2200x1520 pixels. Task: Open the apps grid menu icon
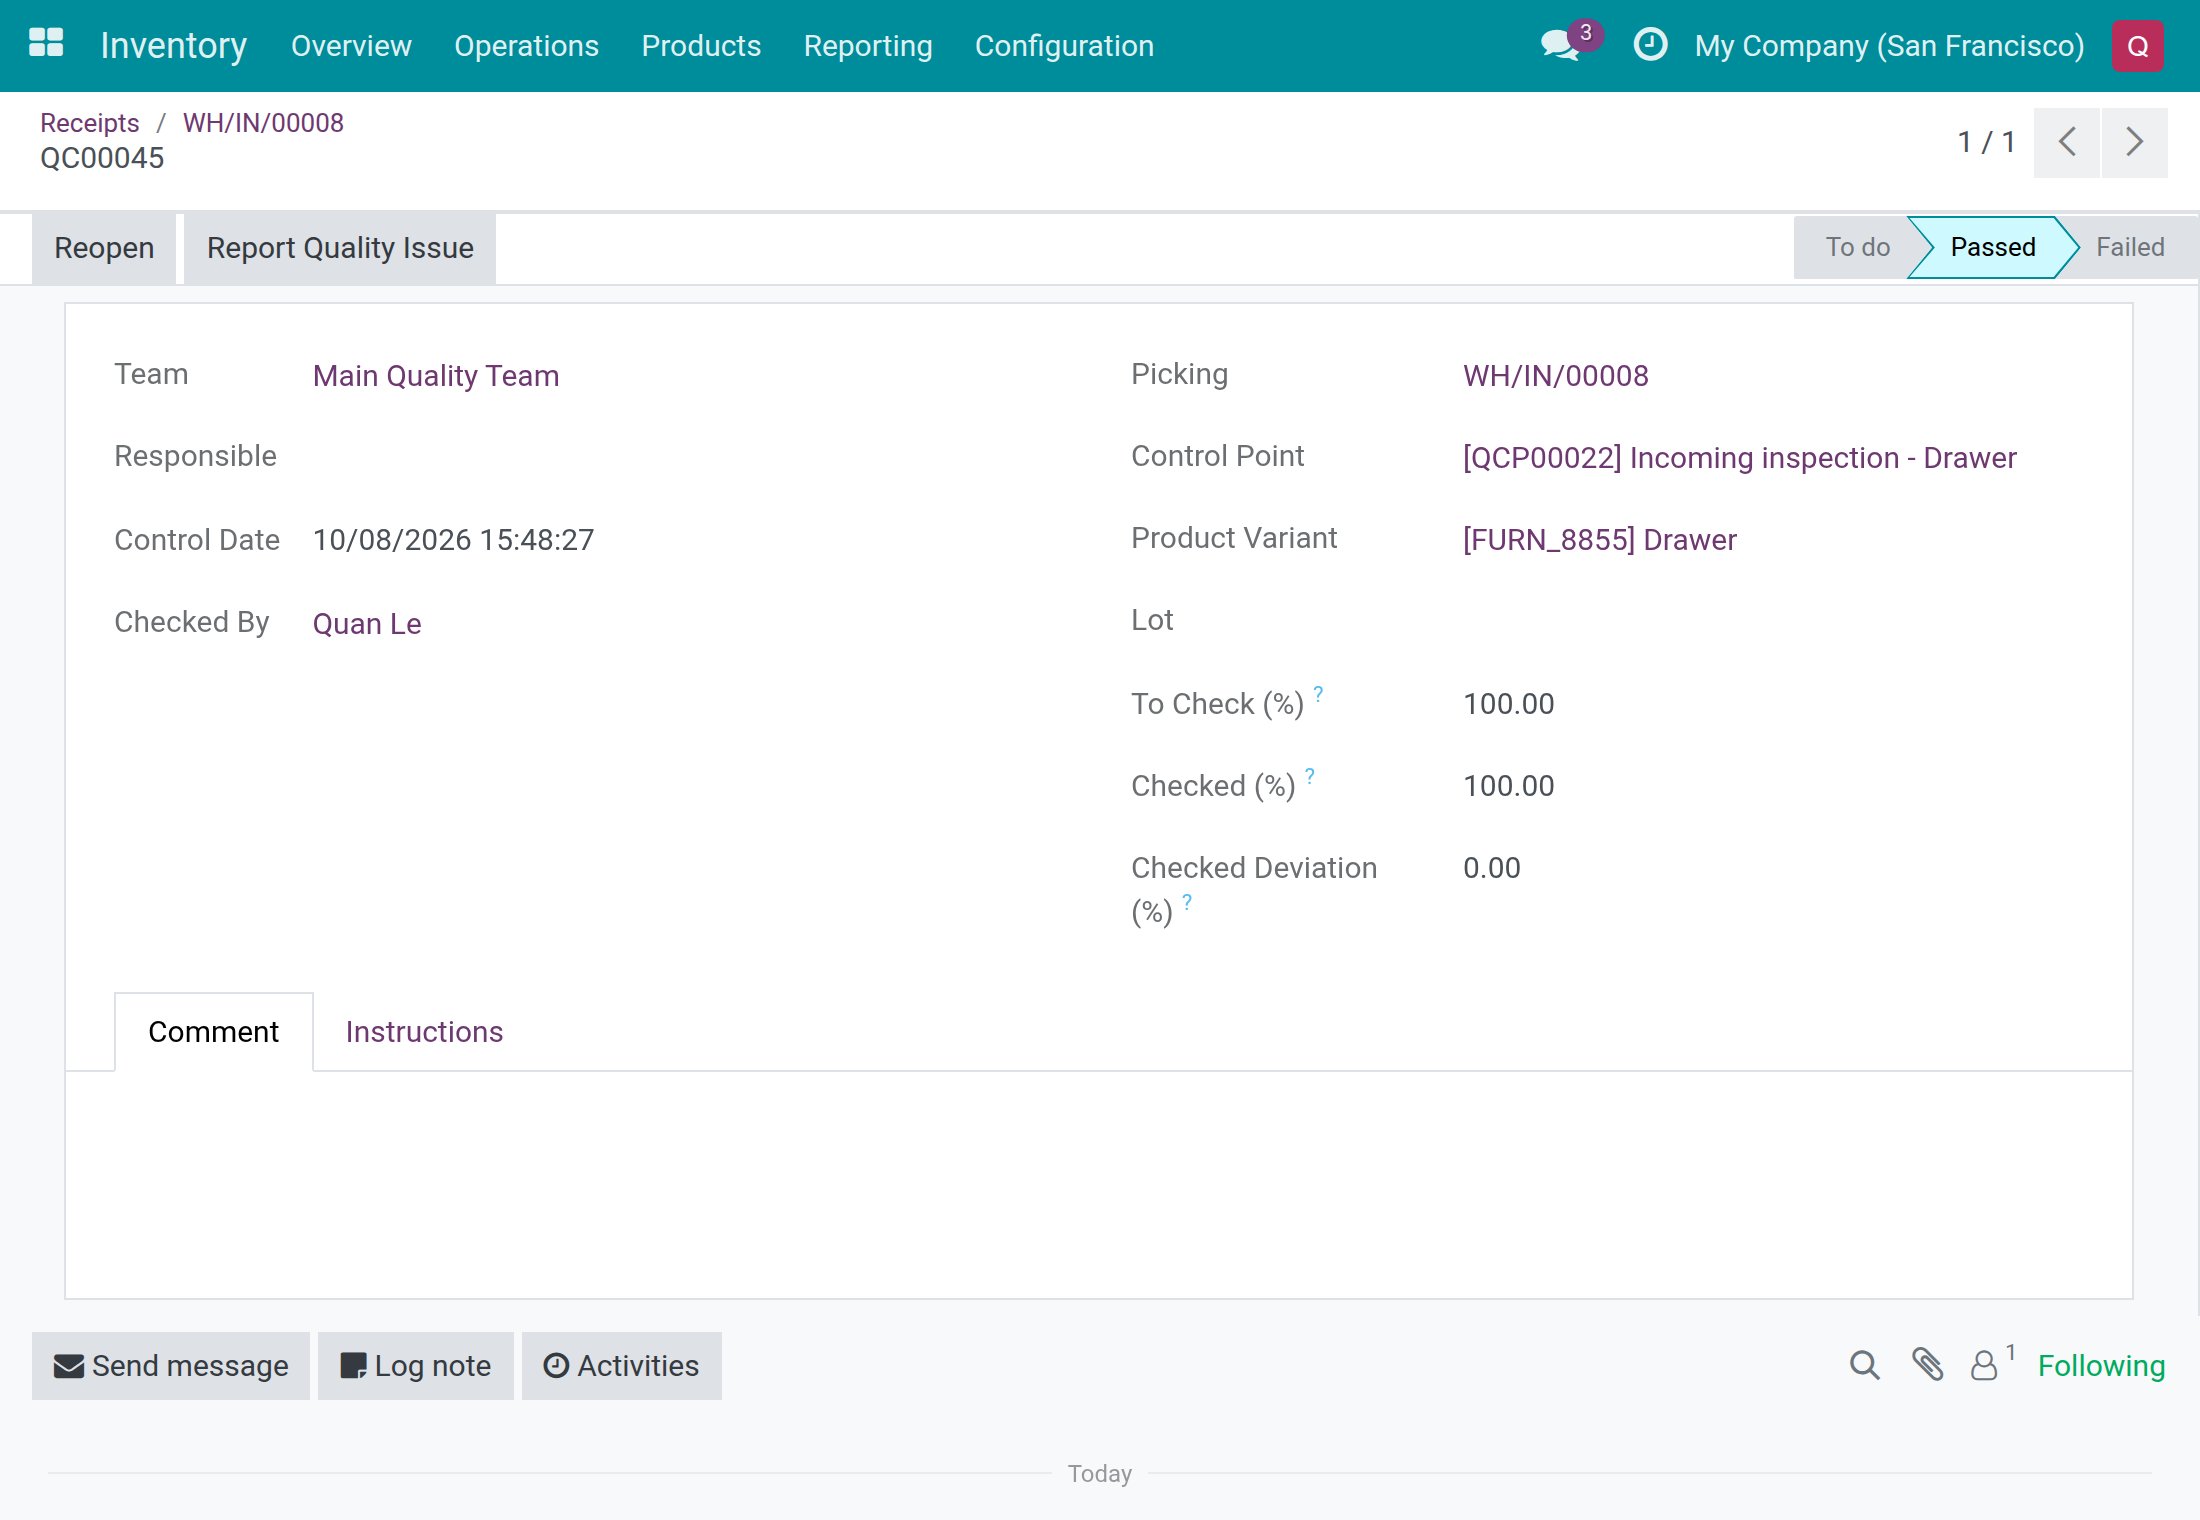click(46, 44)
